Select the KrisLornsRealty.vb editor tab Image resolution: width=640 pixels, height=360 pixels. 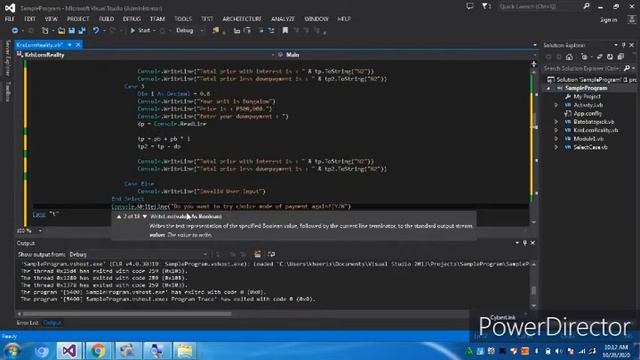(40, 45)
